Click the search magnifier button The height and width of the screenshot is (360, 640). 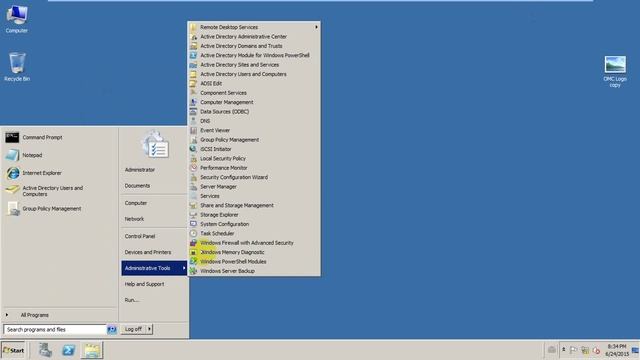pos(111,329)
